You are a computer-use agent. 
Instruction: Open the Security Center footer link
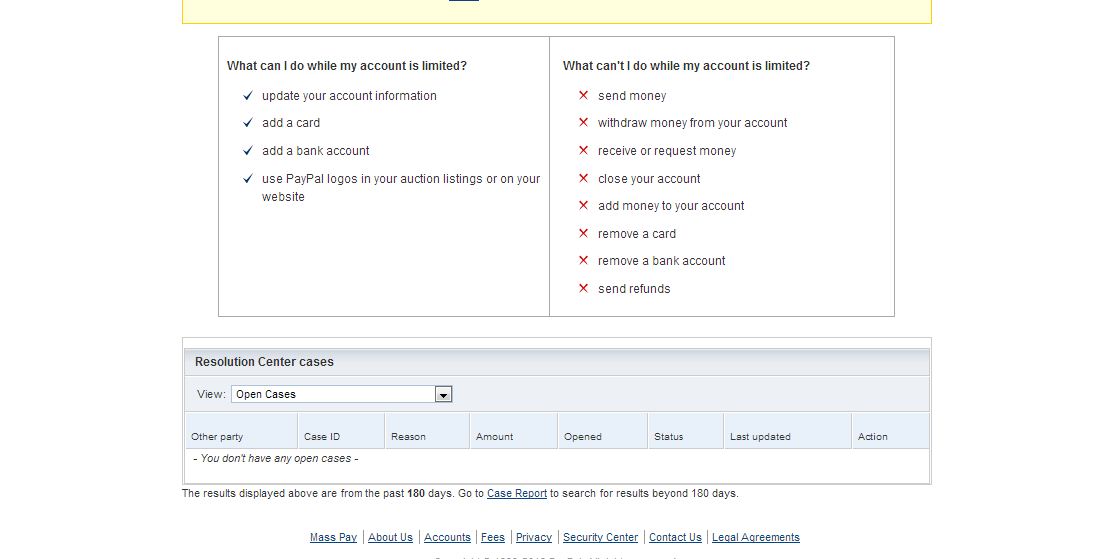click(601, 537)
